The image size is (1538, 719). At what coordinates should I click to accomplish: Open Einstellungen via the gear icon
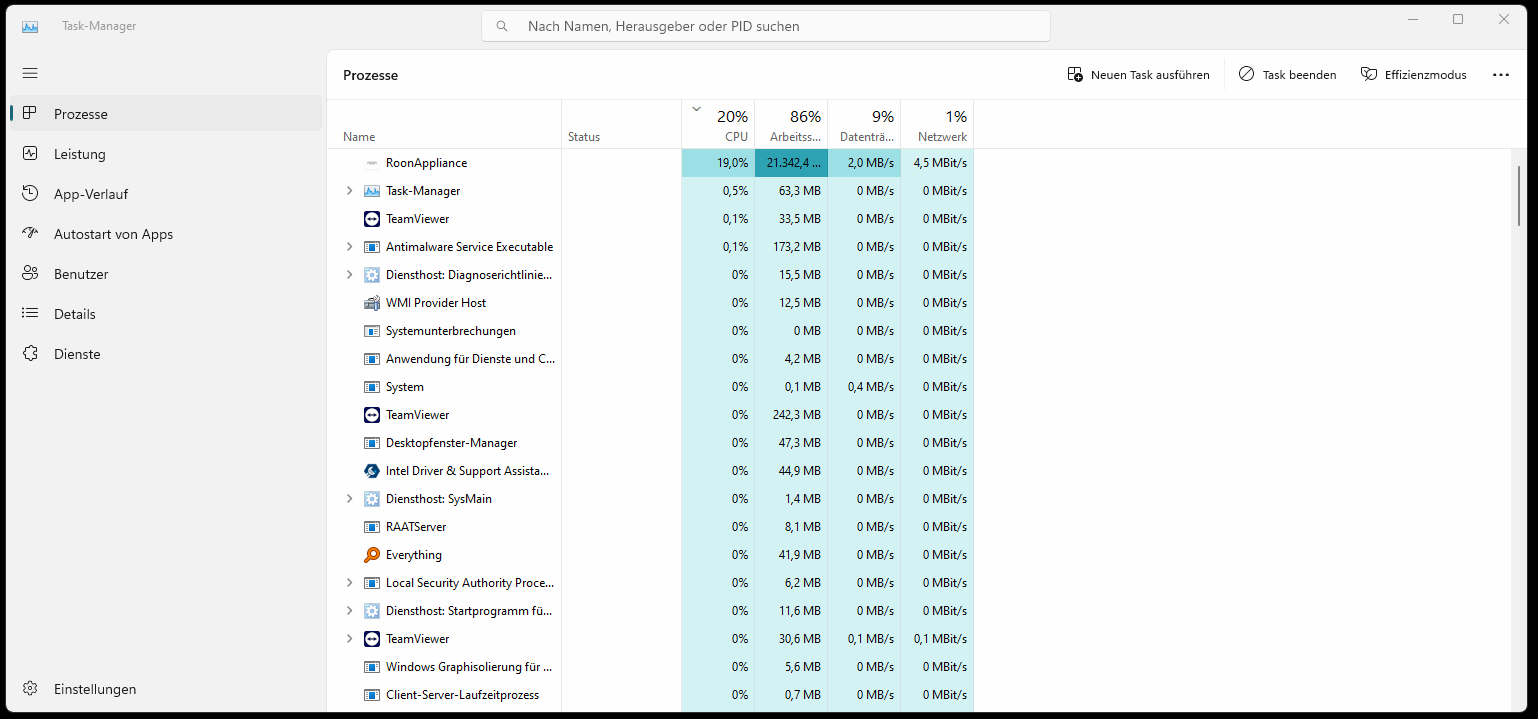click(29, 688)
